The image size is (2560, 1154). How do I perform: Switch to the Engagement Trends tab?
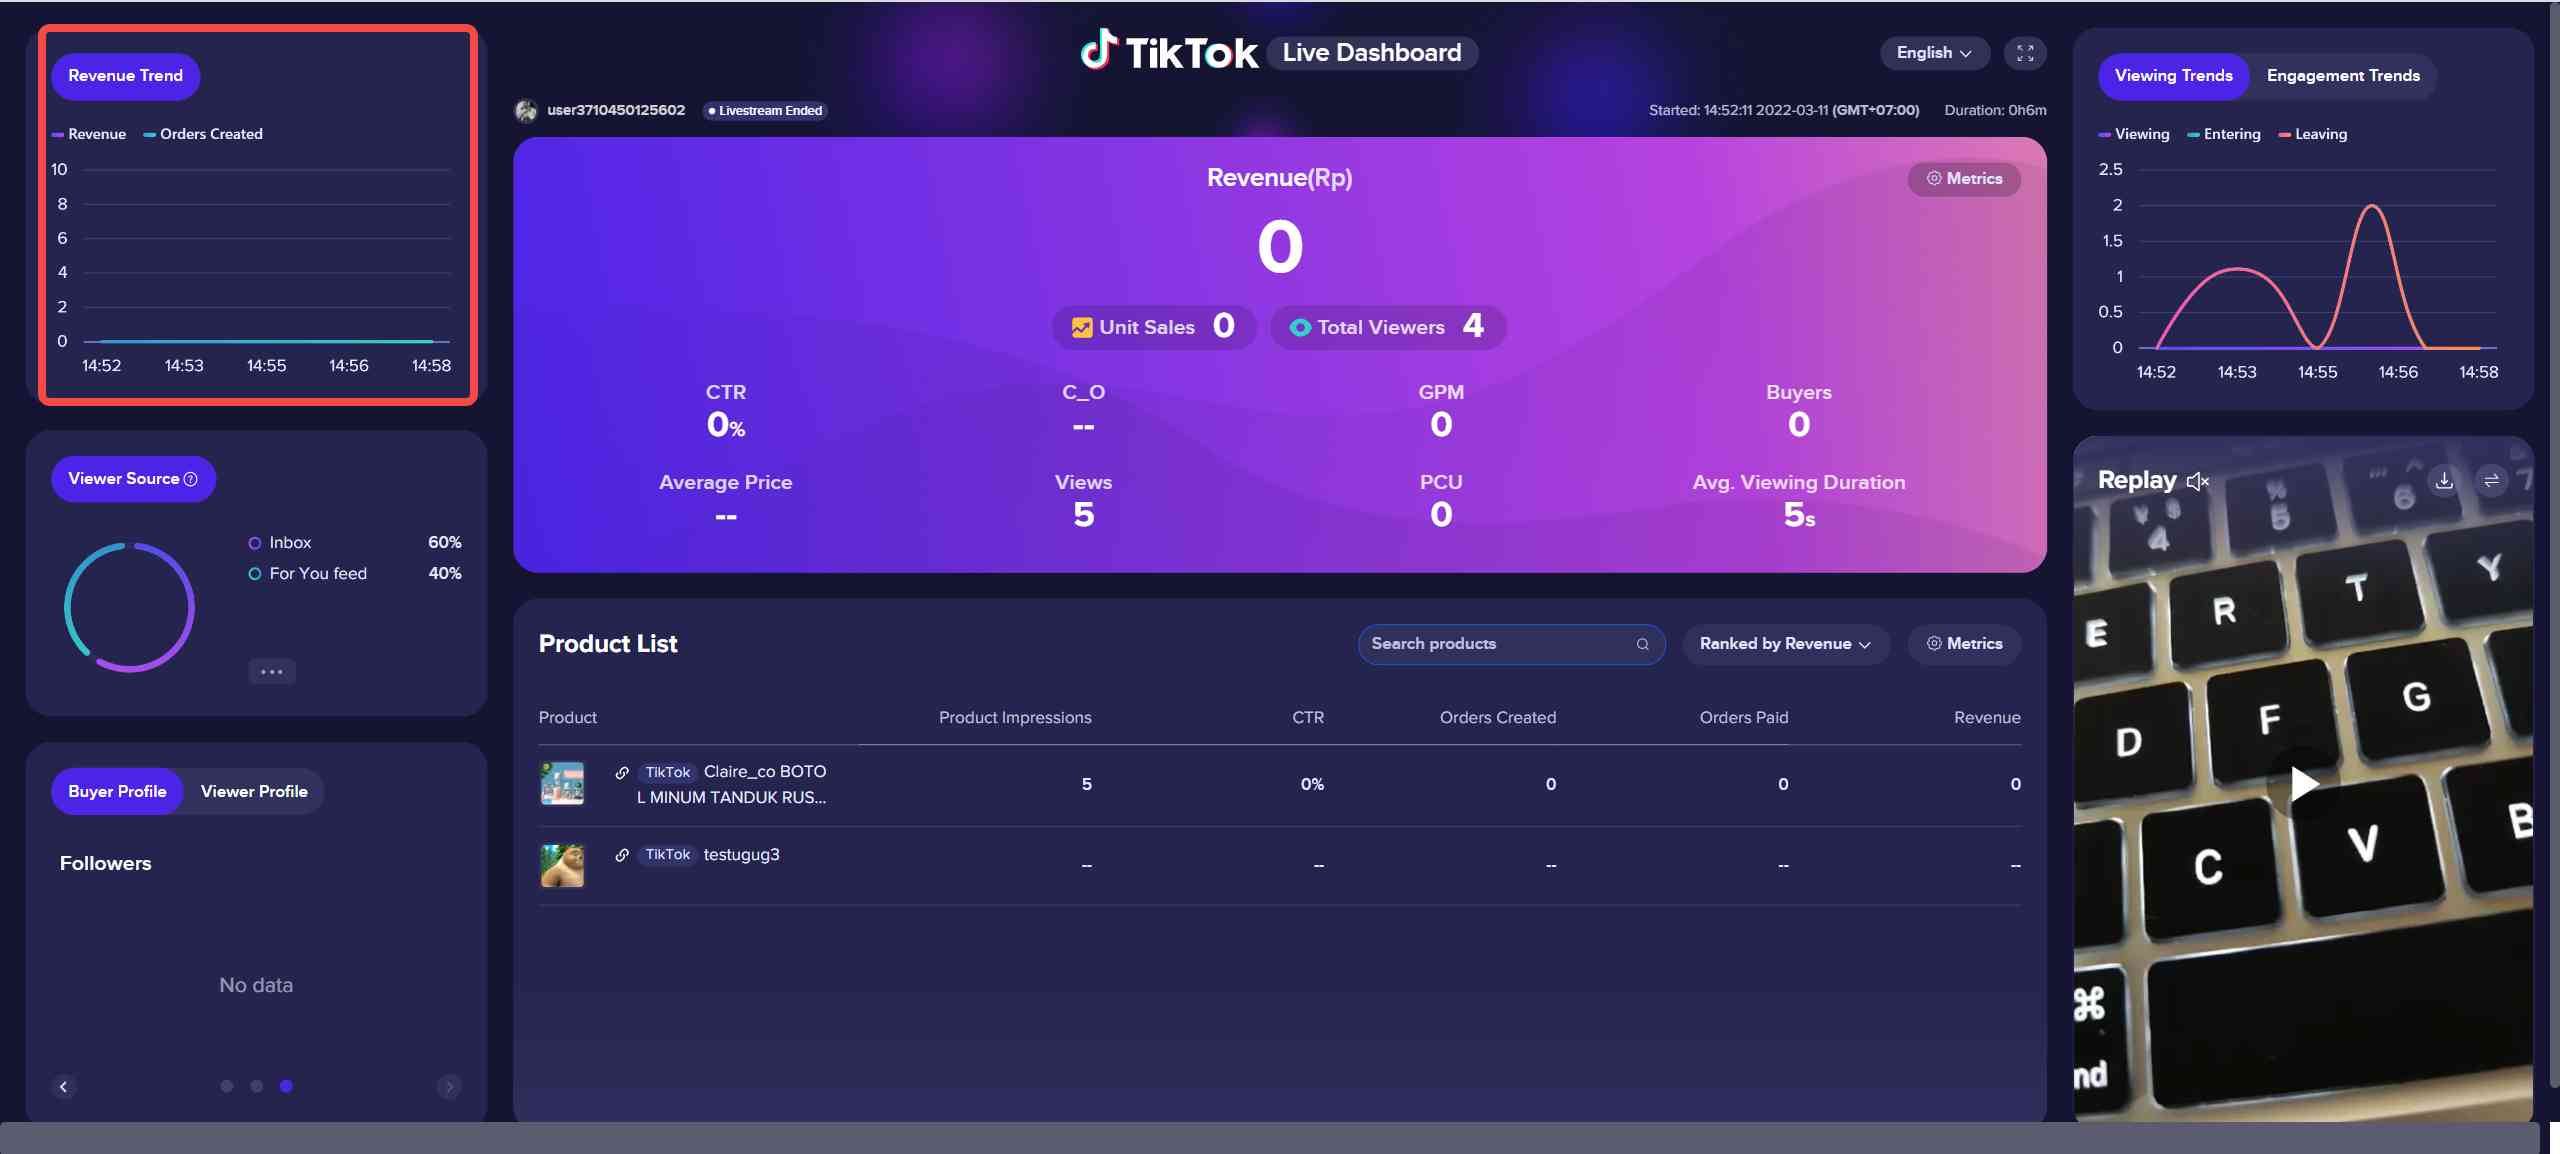coord(2342,76)
